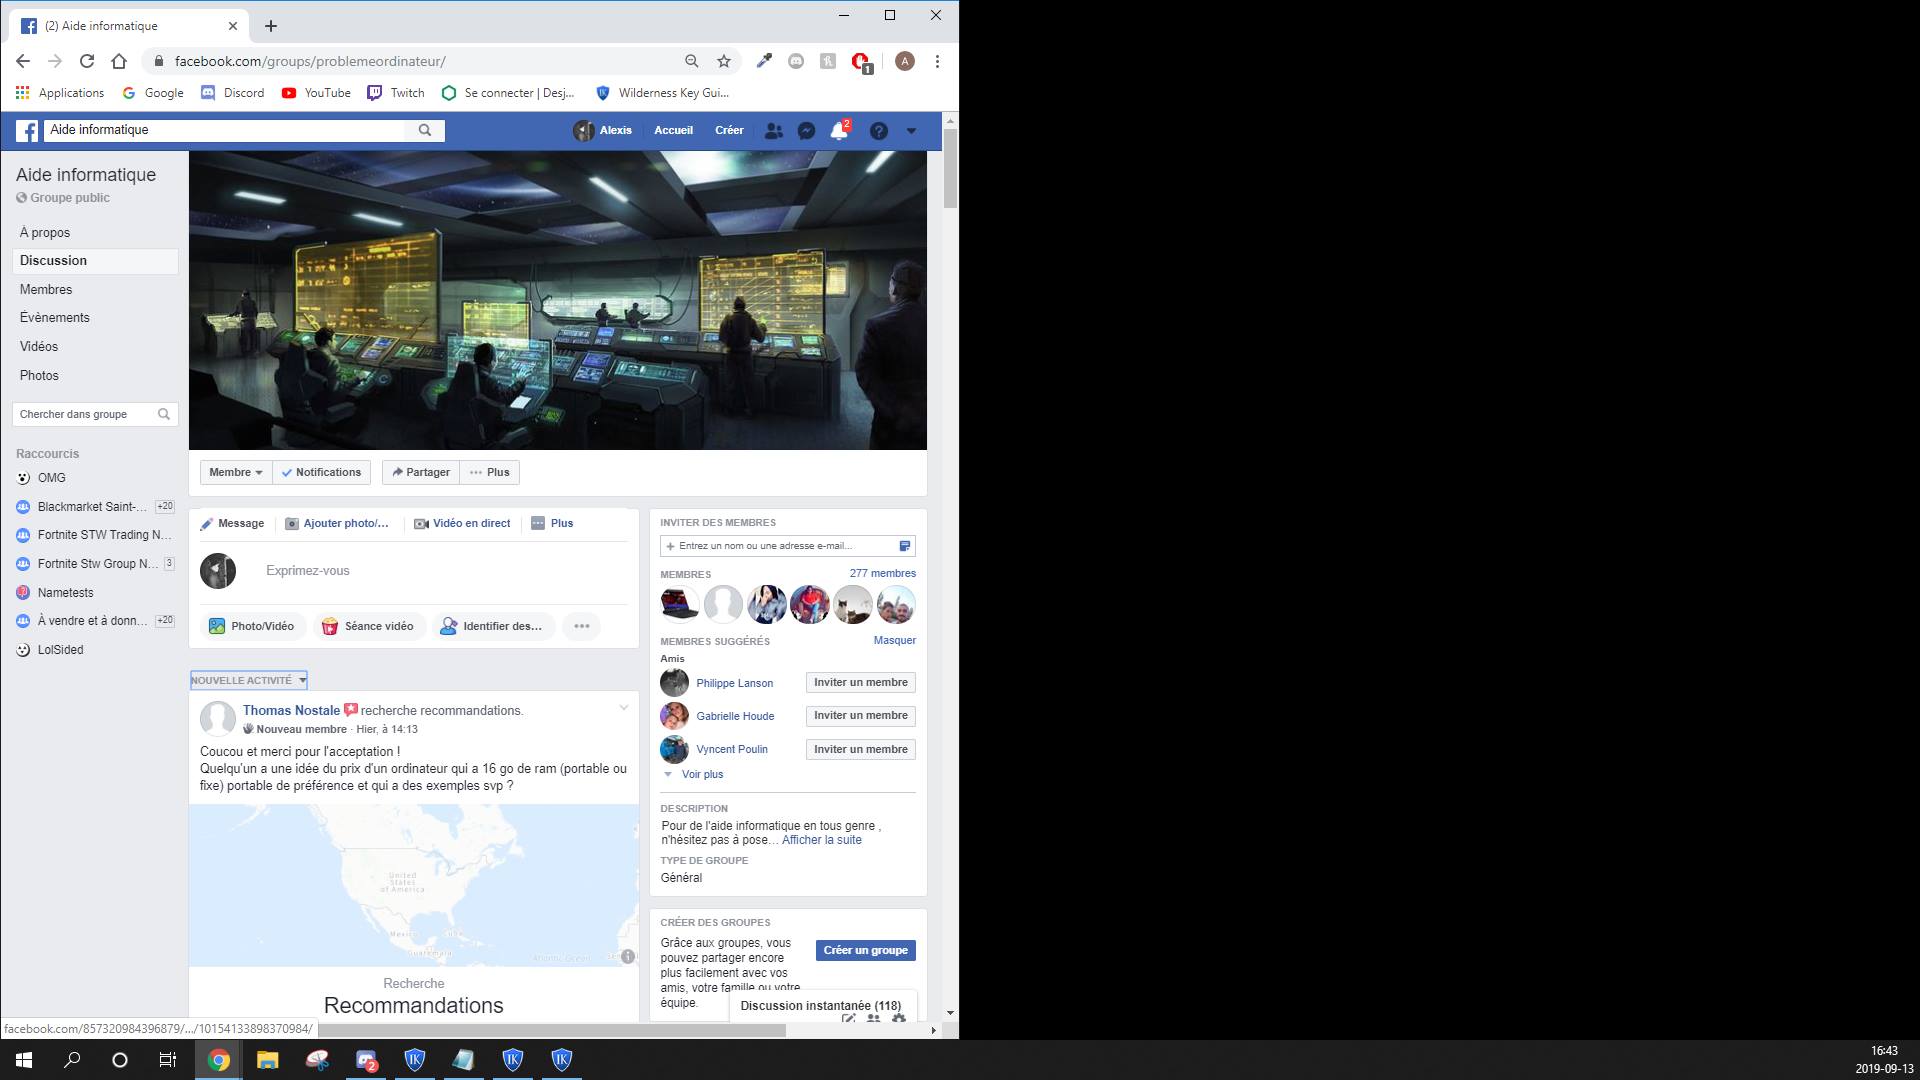This screenshot has height=1080, width=1920.
Task: Click the map info icon
Action: coord(628,956)
